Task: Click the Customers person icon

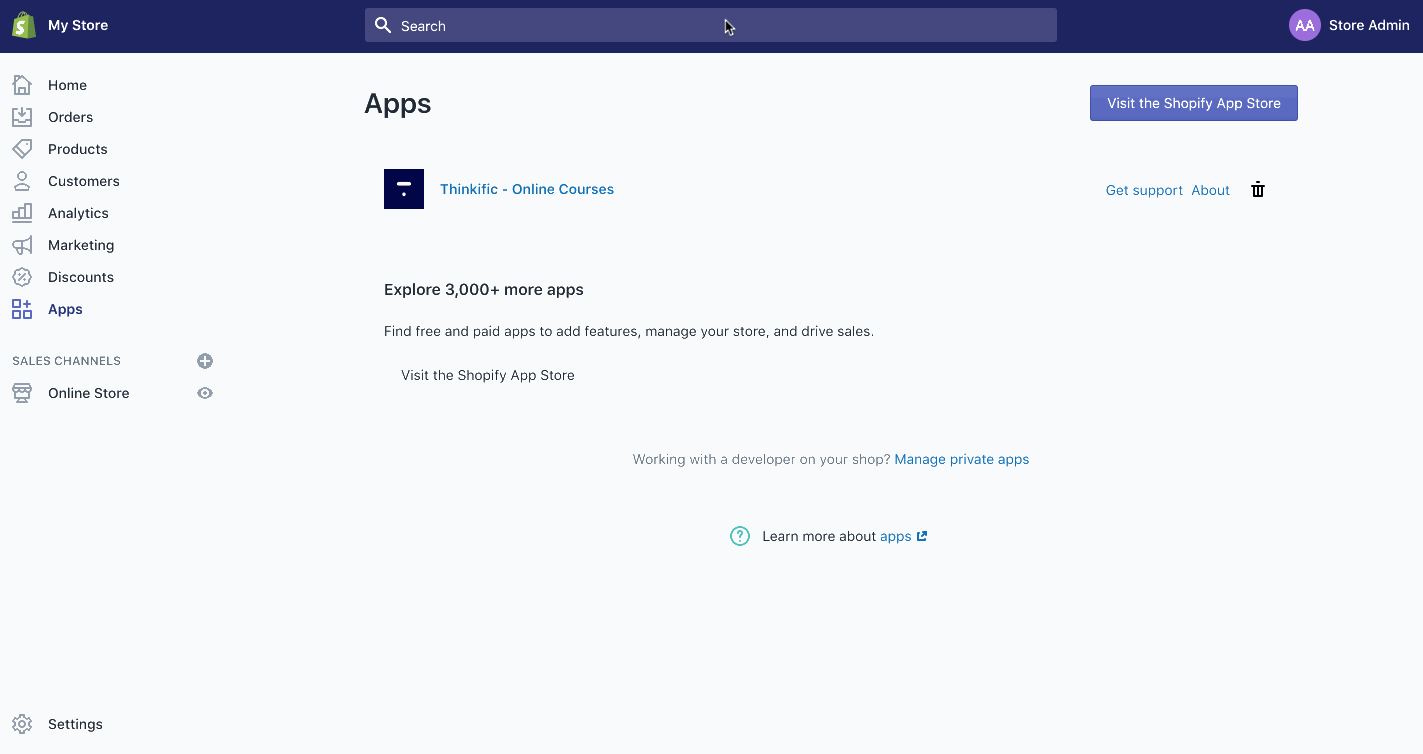Action: (x=22, y=181)
